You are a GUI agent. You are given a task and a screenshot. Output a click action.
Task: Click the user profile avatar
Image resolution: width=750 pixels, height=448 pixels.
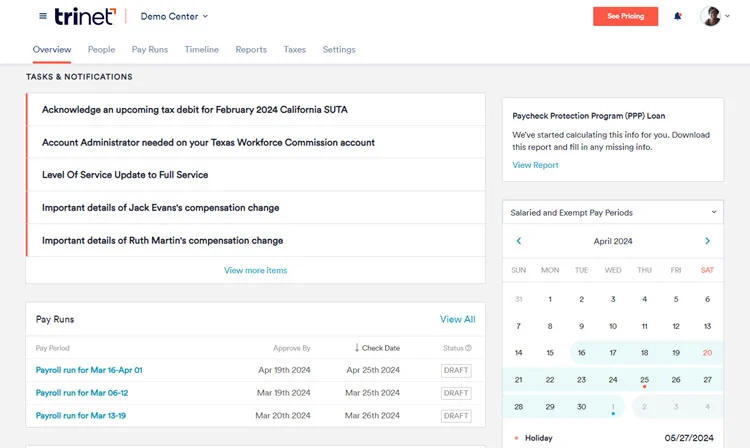[711, 16]
